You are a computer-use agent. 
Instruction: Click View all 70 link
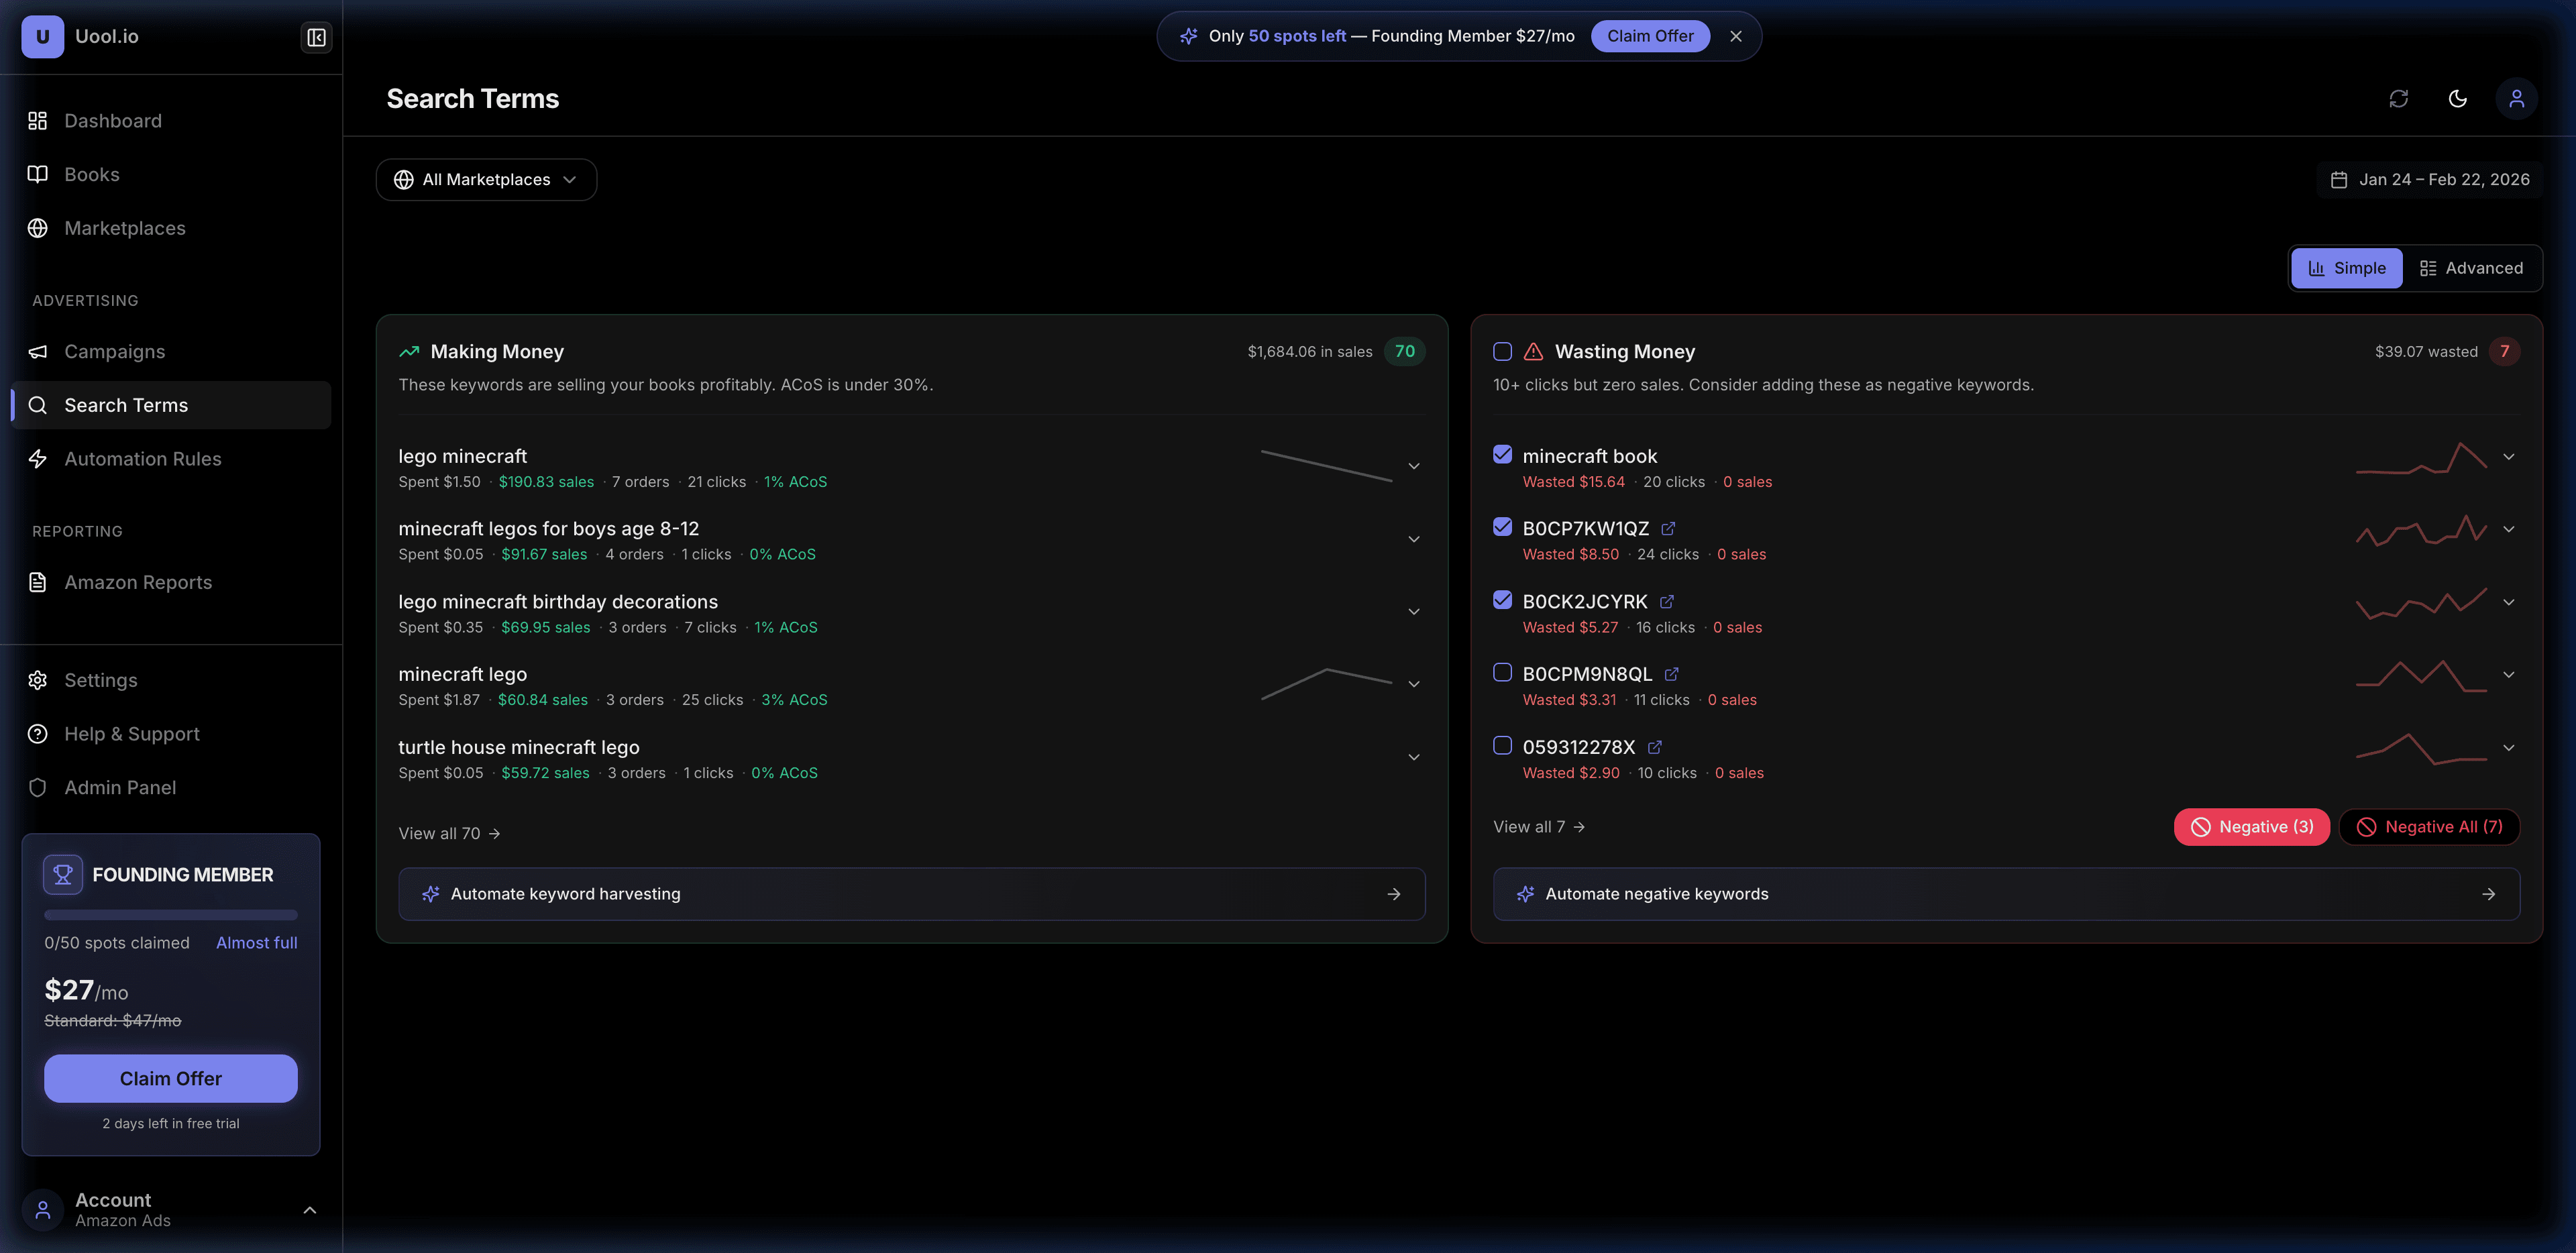[449, 833]
